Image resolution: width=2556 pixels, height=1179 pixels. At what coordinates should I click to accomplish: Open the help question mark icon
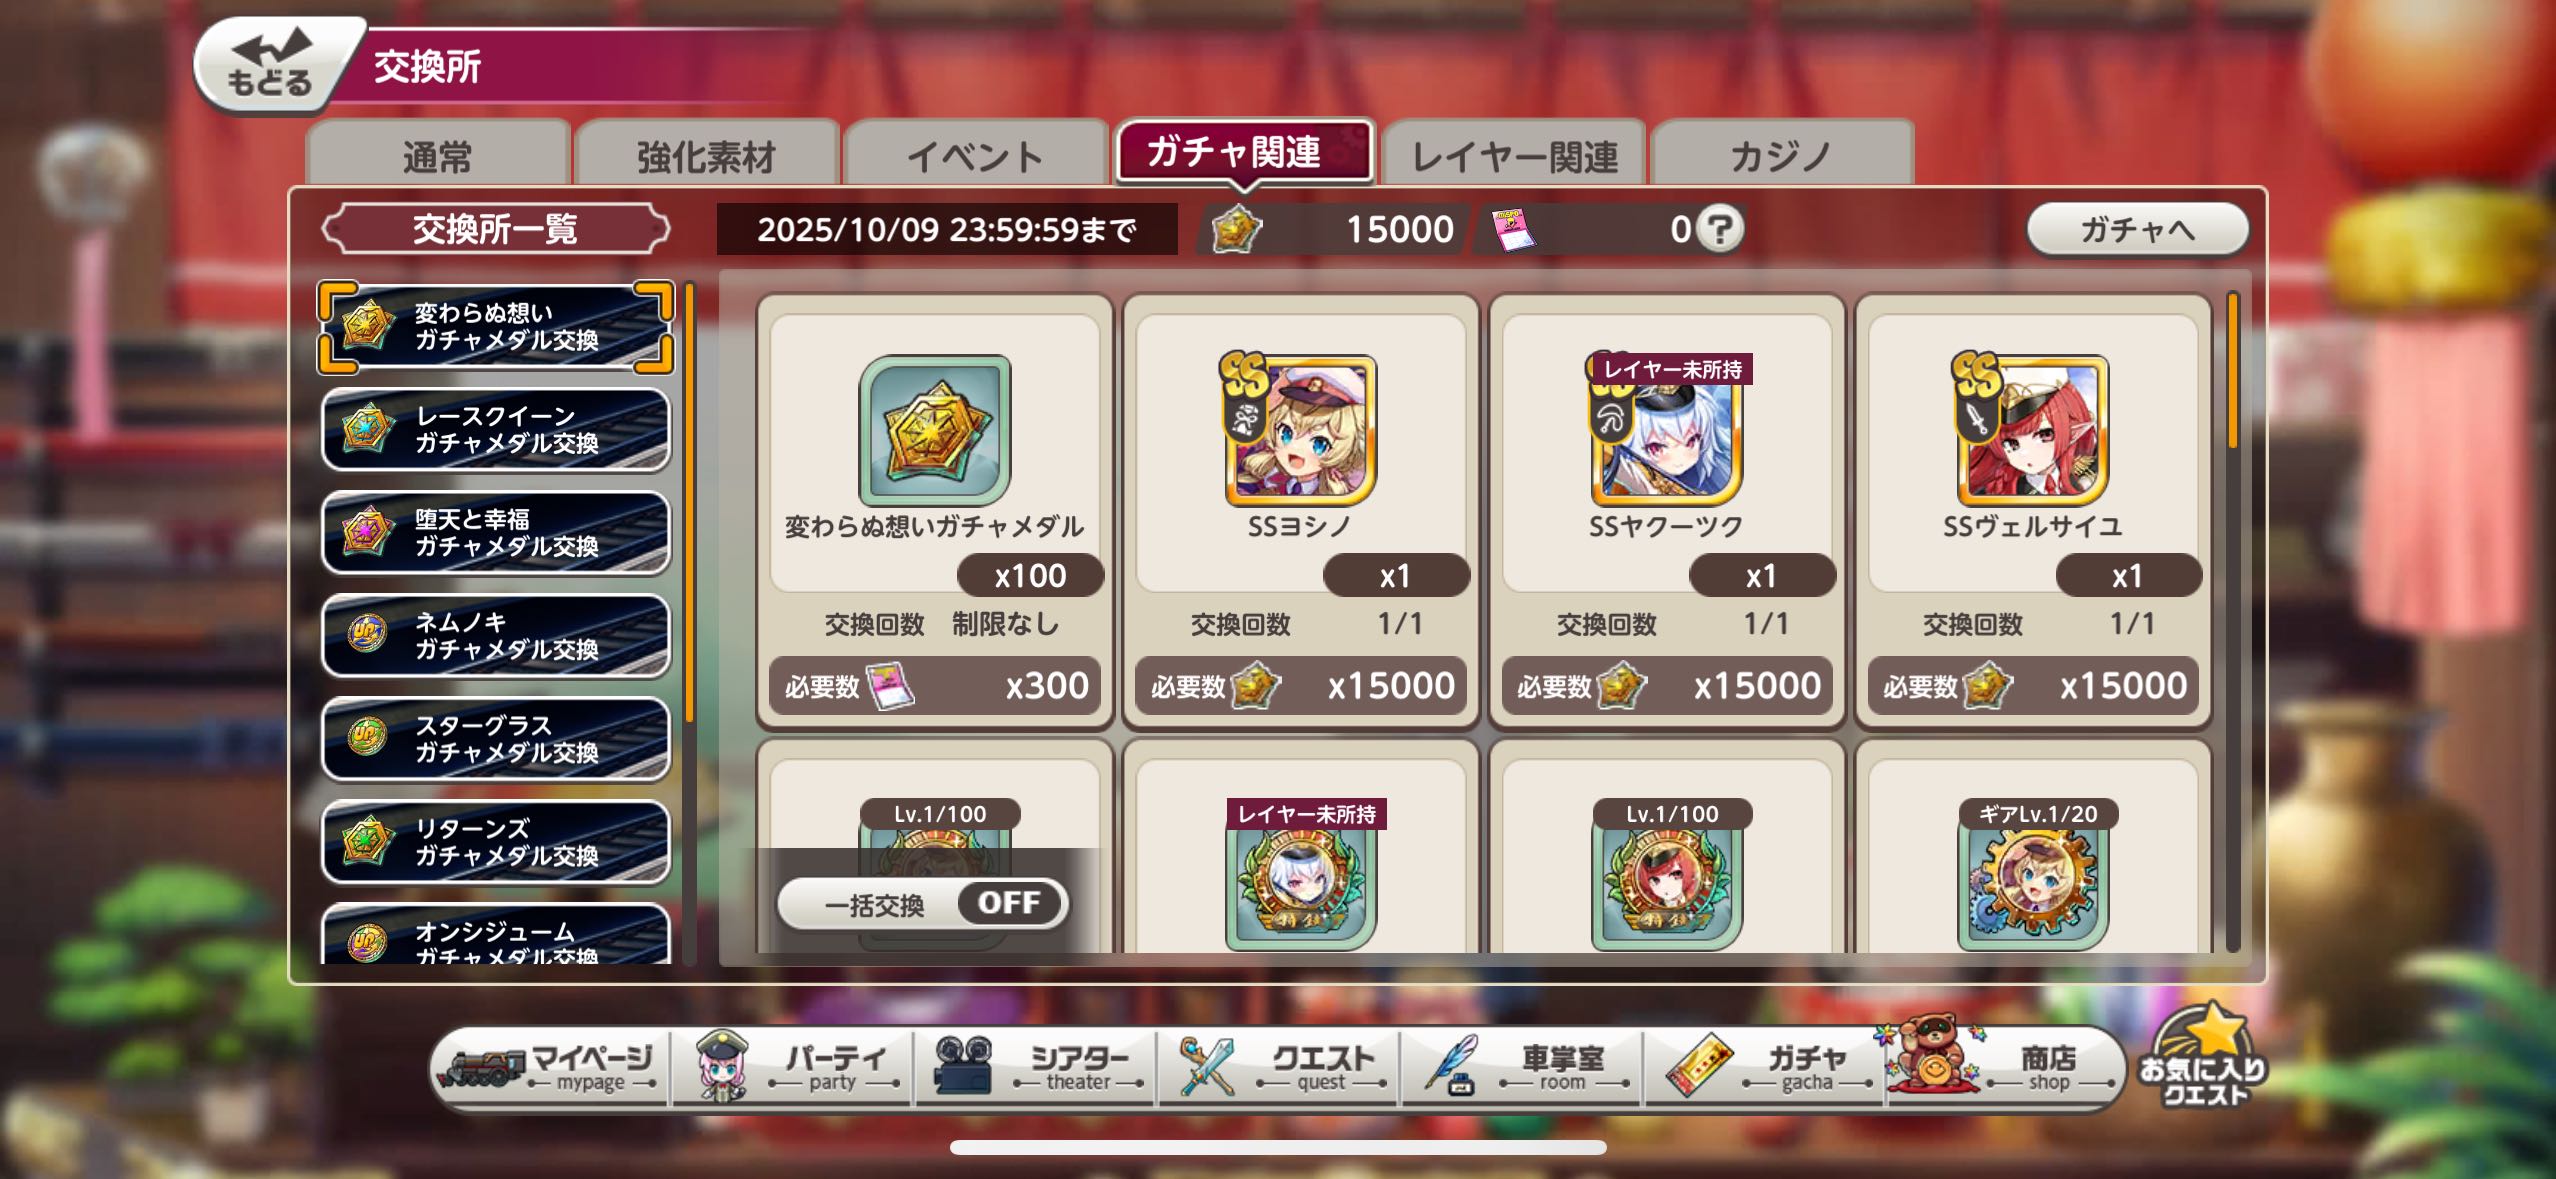click(x=1720, y=229)
